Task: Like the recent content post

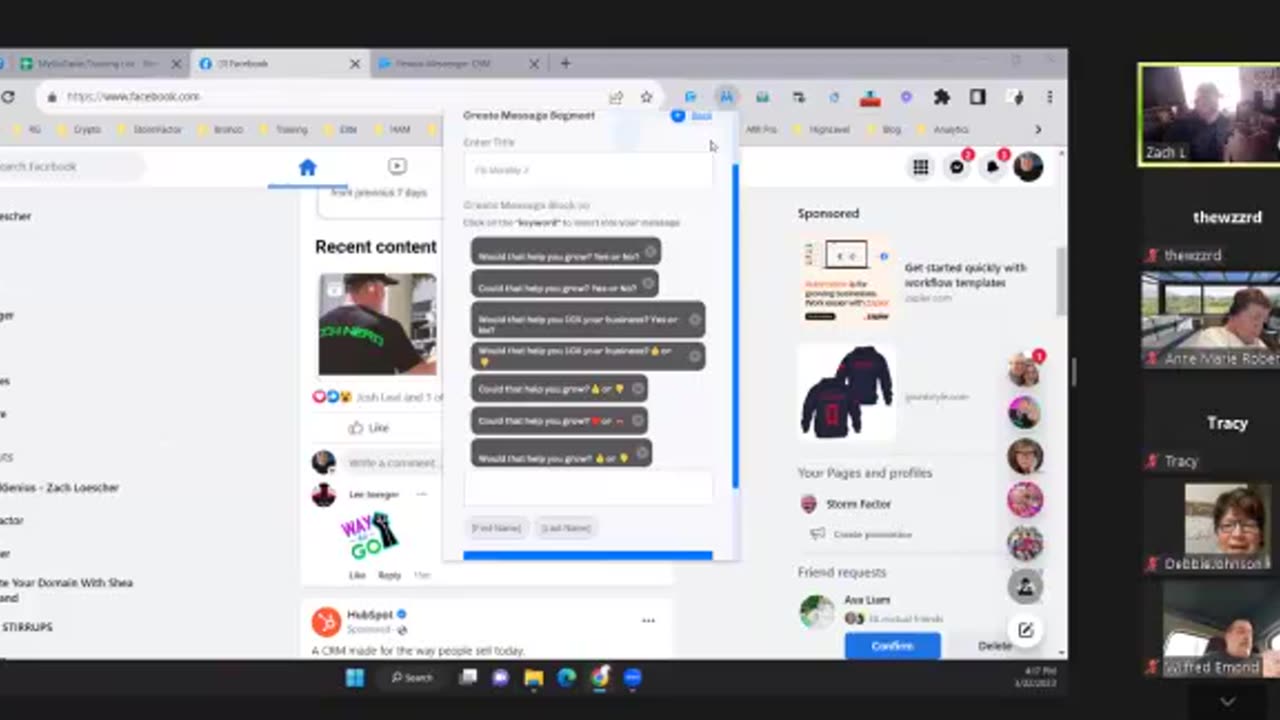Action: point(368,428)
